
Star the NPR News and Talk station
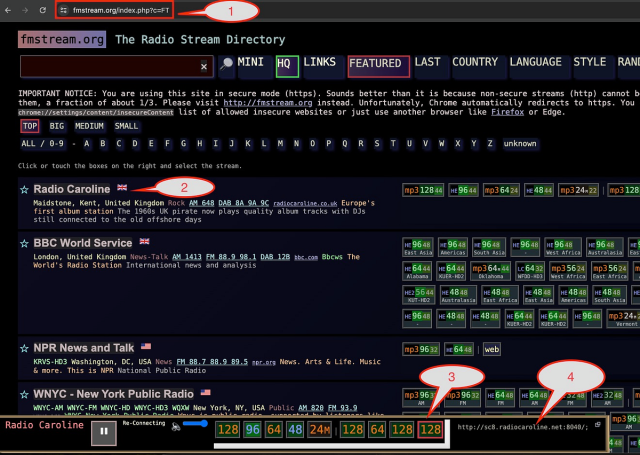24,348
